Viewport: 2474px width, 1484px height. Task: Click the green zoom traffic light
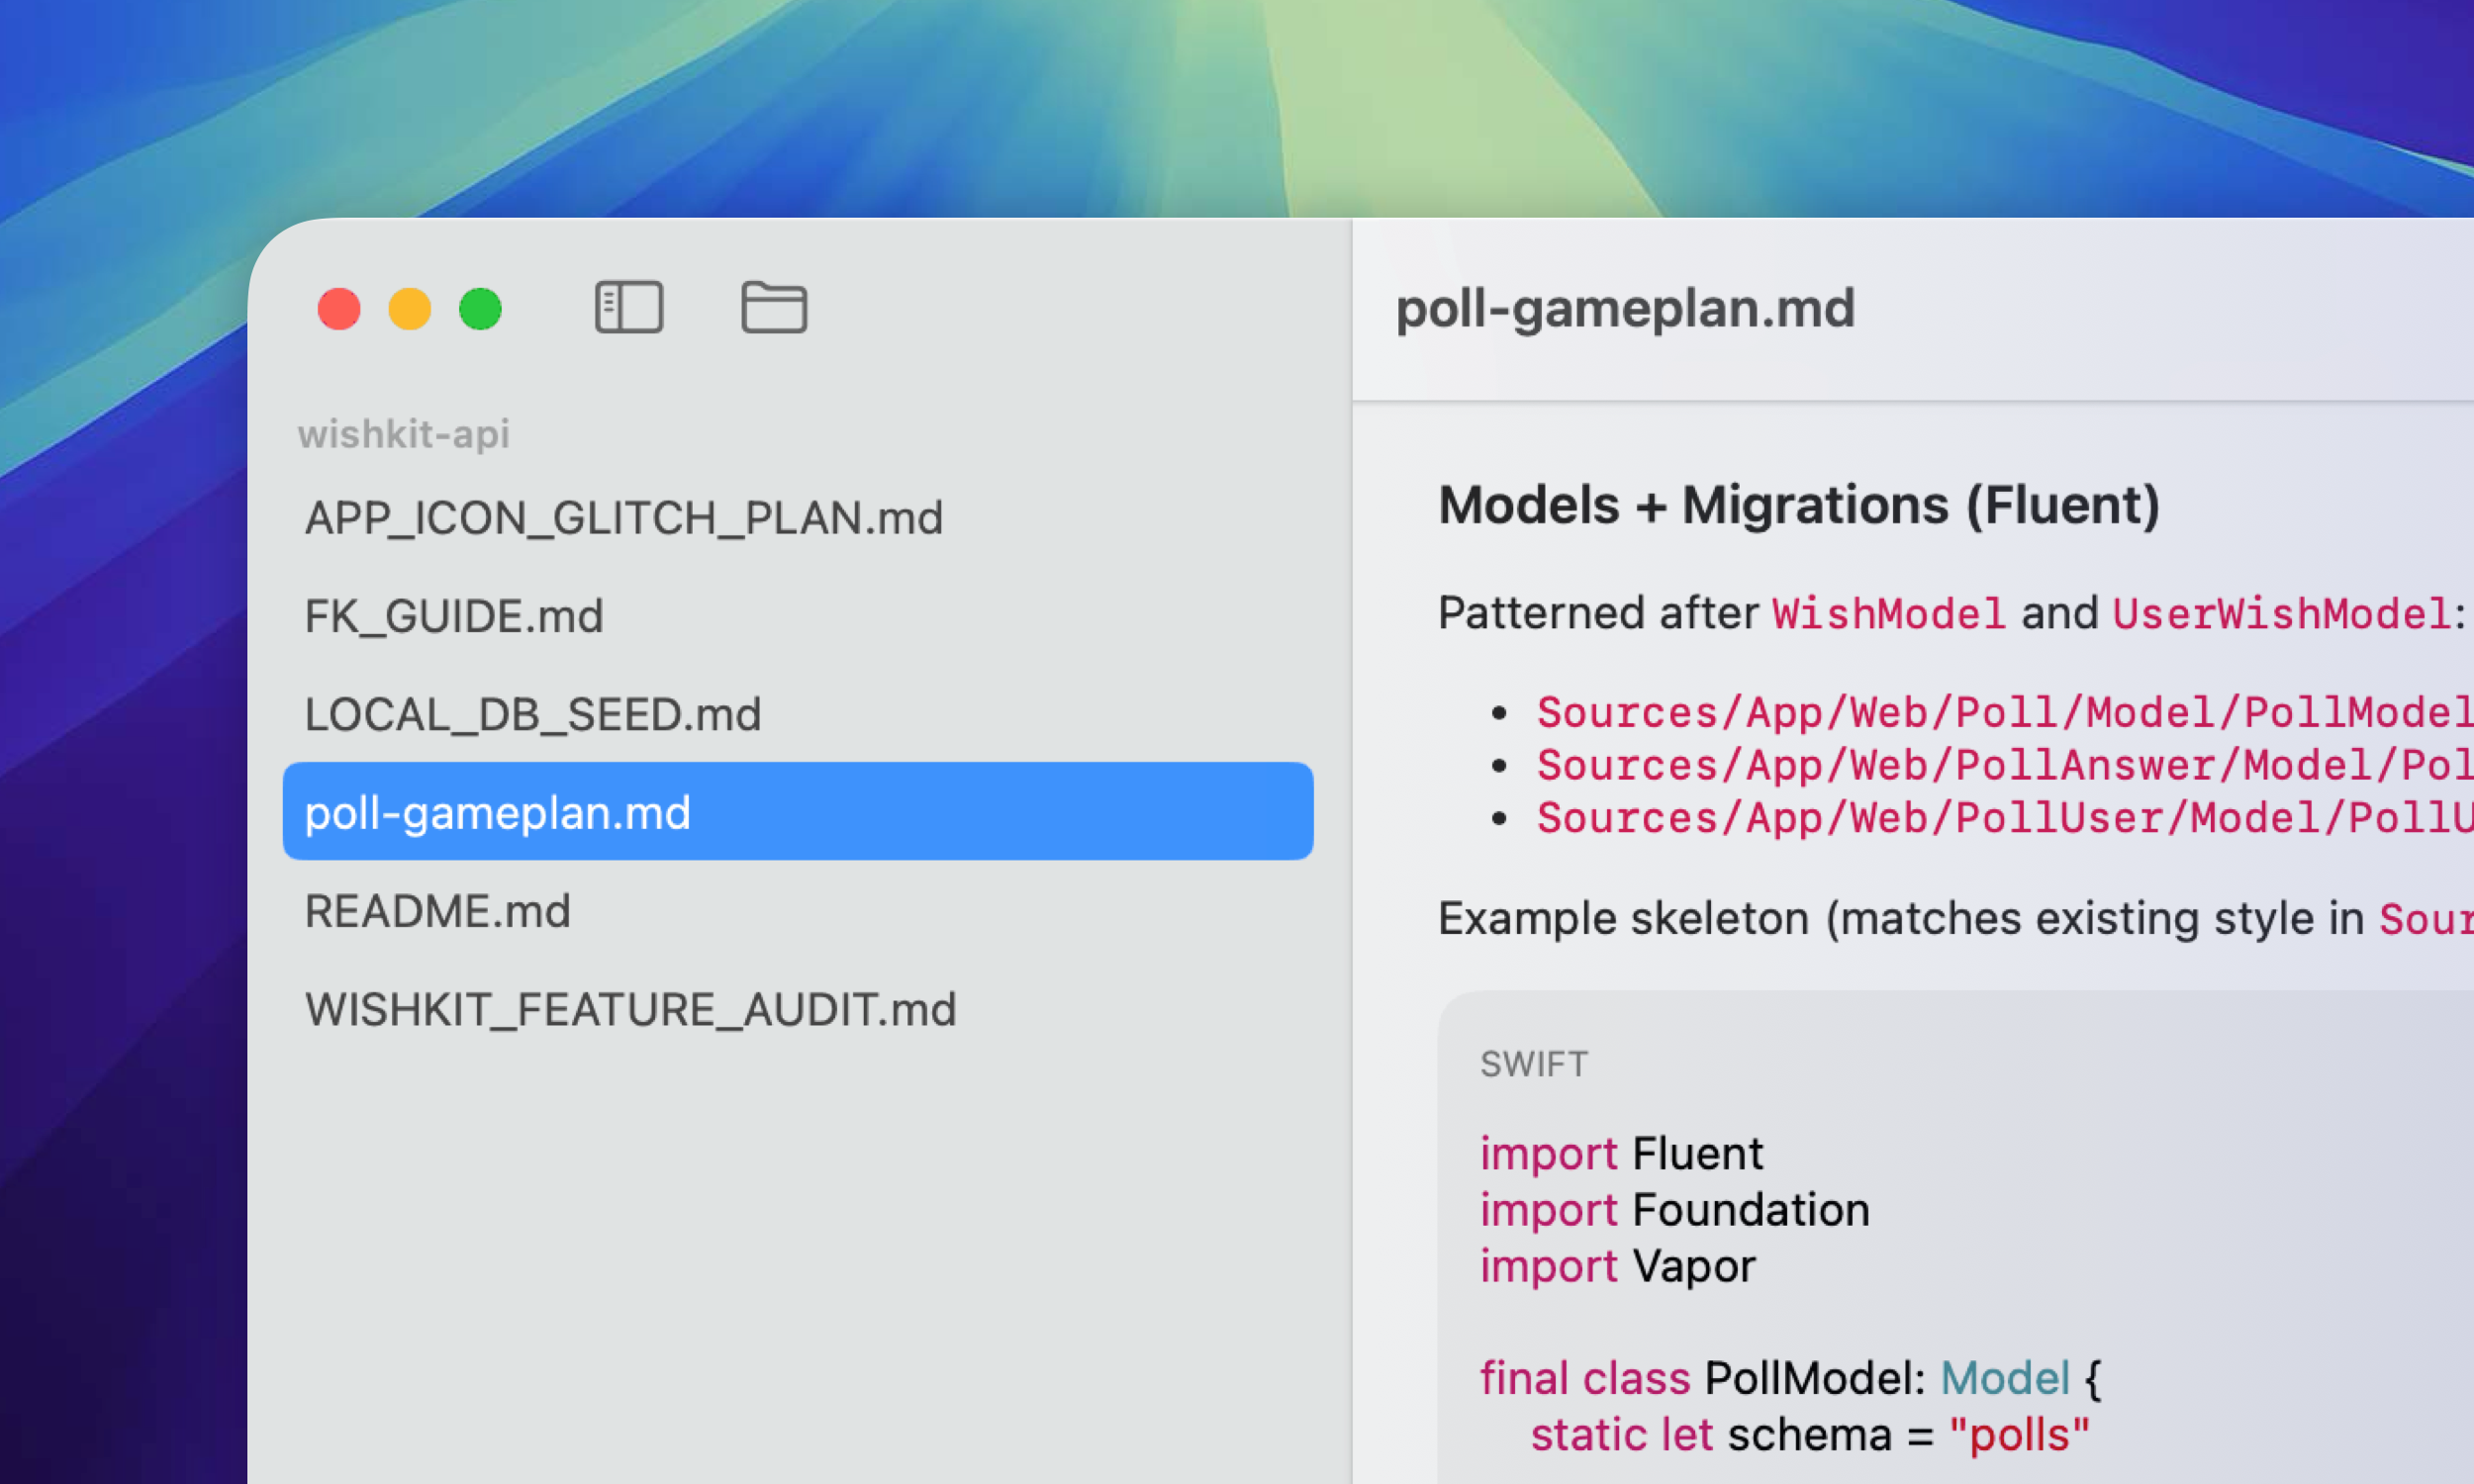[481, 309]
